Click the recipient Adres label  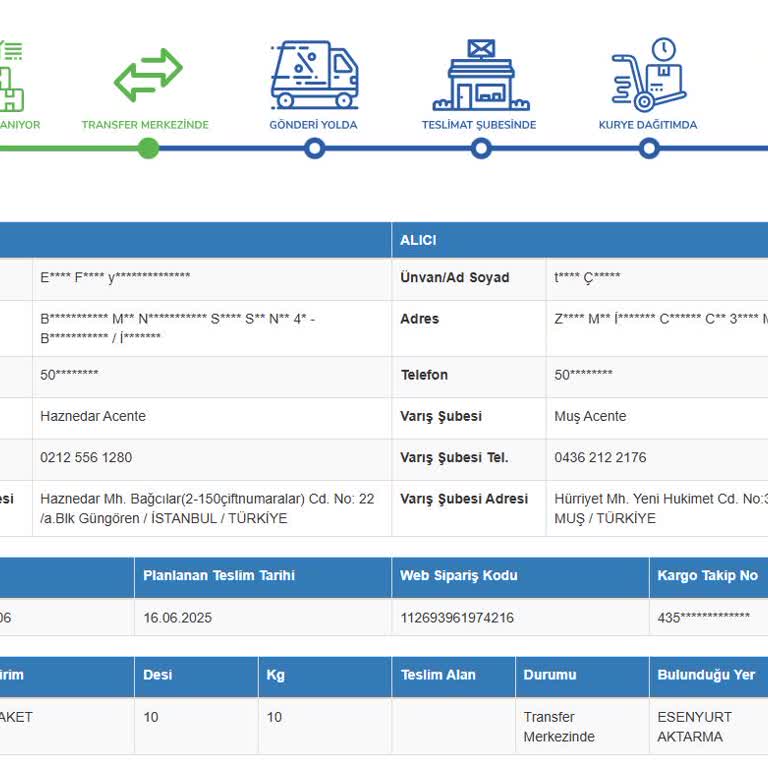pos(419,319)
